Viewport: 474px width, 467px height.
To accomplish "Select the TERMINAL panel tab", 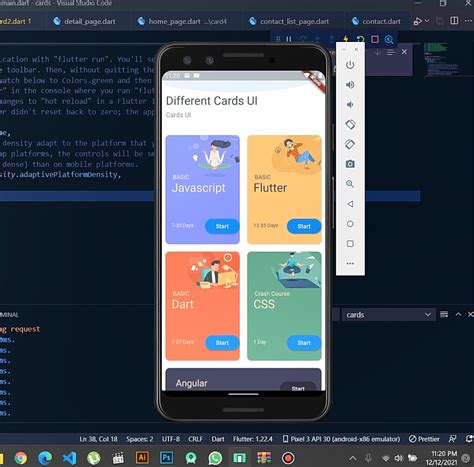I will [x=9, y=315].
